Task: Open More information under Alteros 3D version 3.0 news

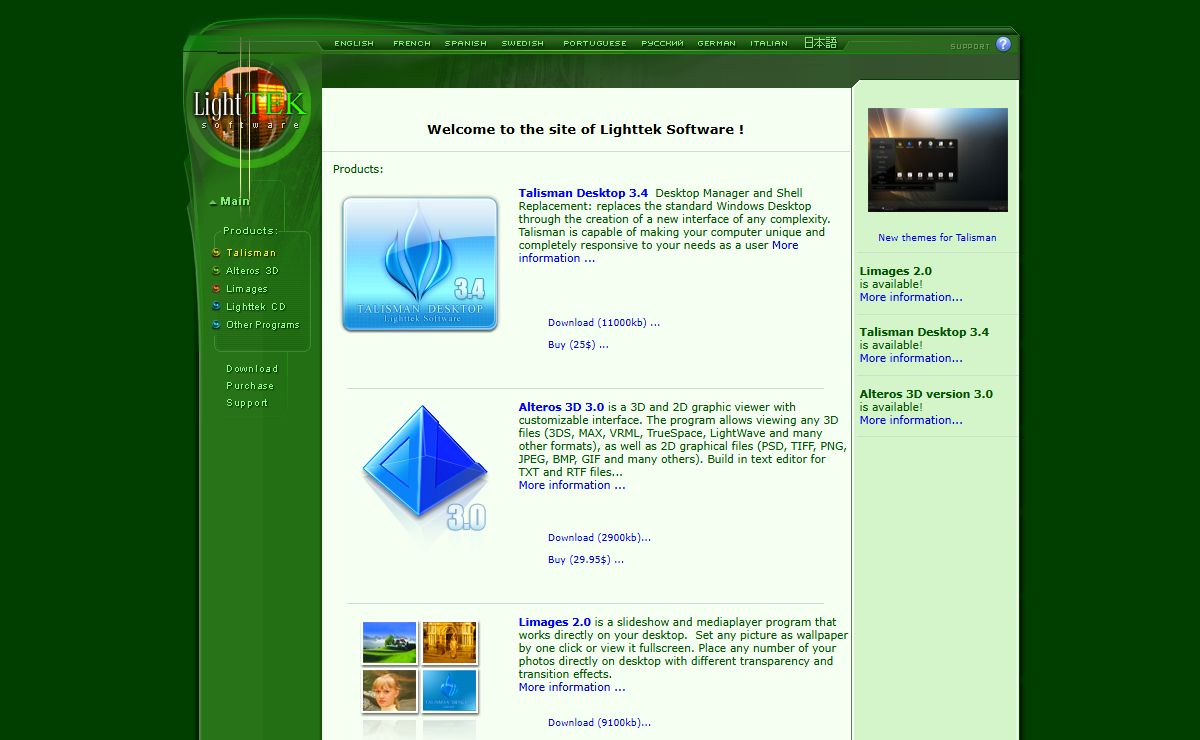Action: tap(911, 420)
